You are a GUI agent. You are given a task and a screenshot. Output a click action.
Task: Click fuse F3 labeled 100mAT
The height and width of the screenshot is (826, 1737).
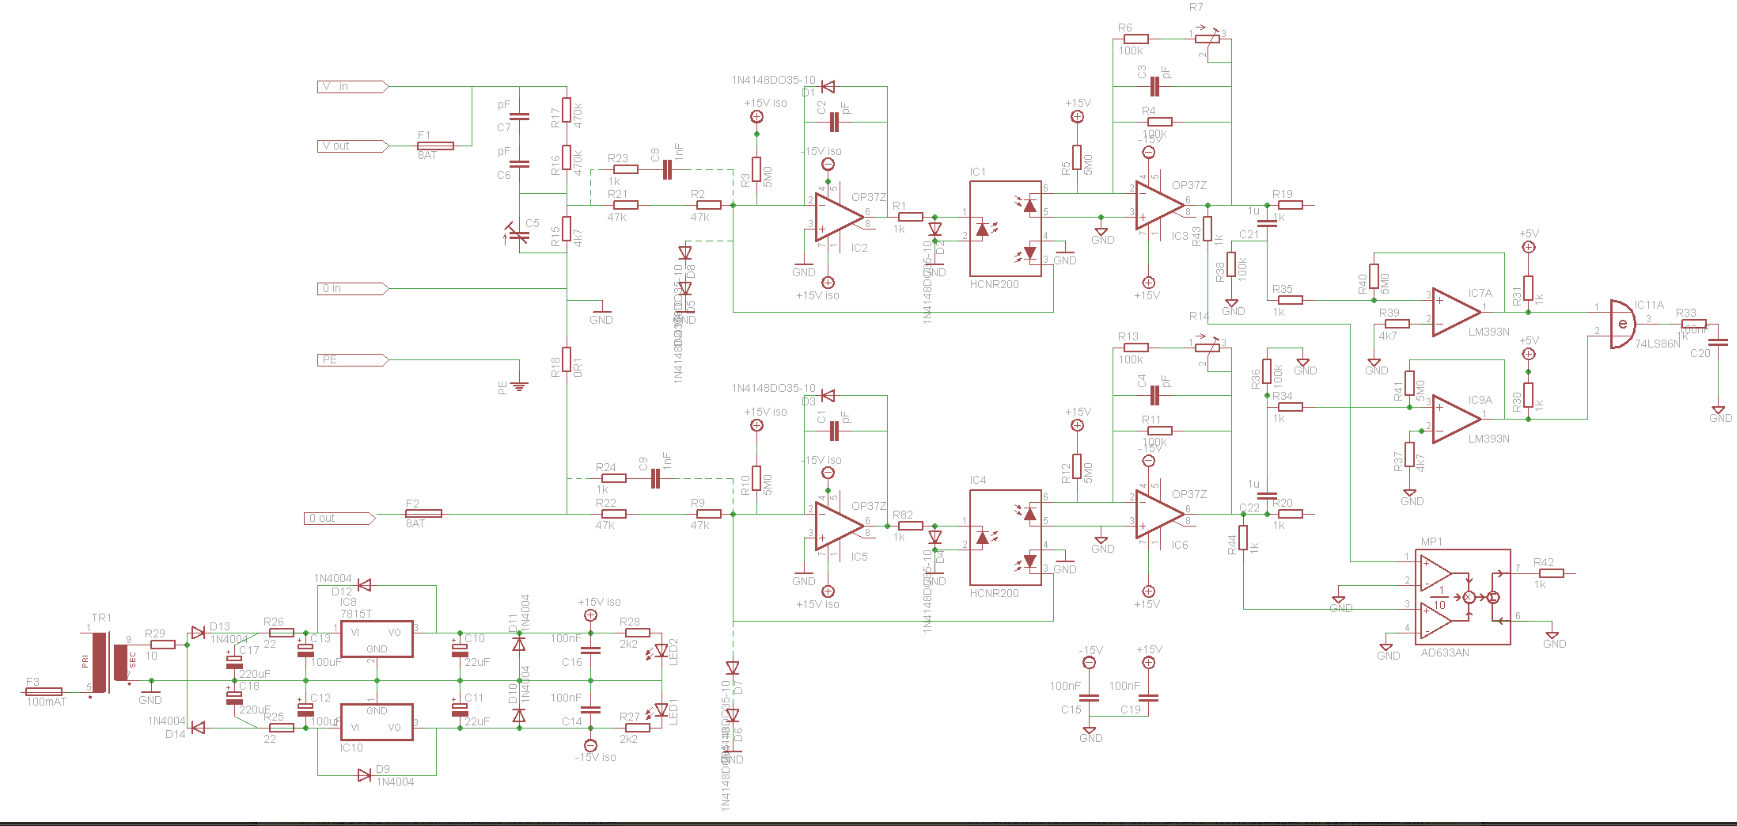coord(44,691)
